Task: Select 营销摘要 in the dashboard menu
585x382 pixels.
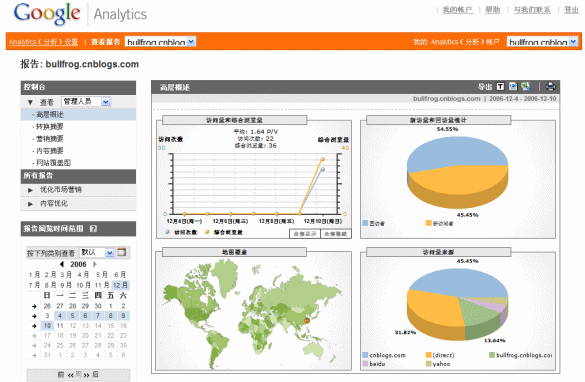Action: point(50,139)
